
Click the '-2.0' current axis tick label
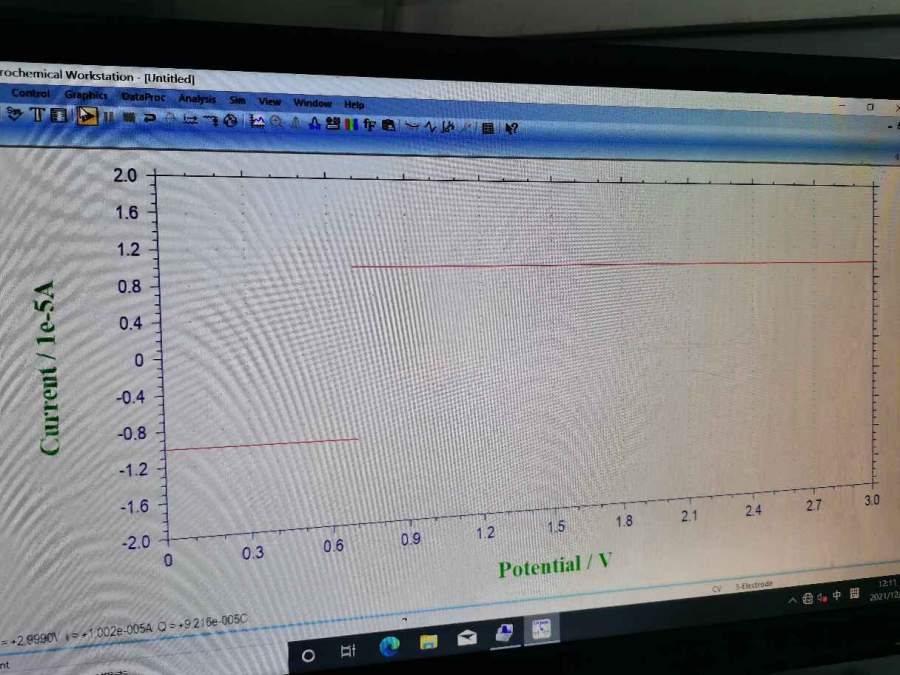click(x=135, y=542)
